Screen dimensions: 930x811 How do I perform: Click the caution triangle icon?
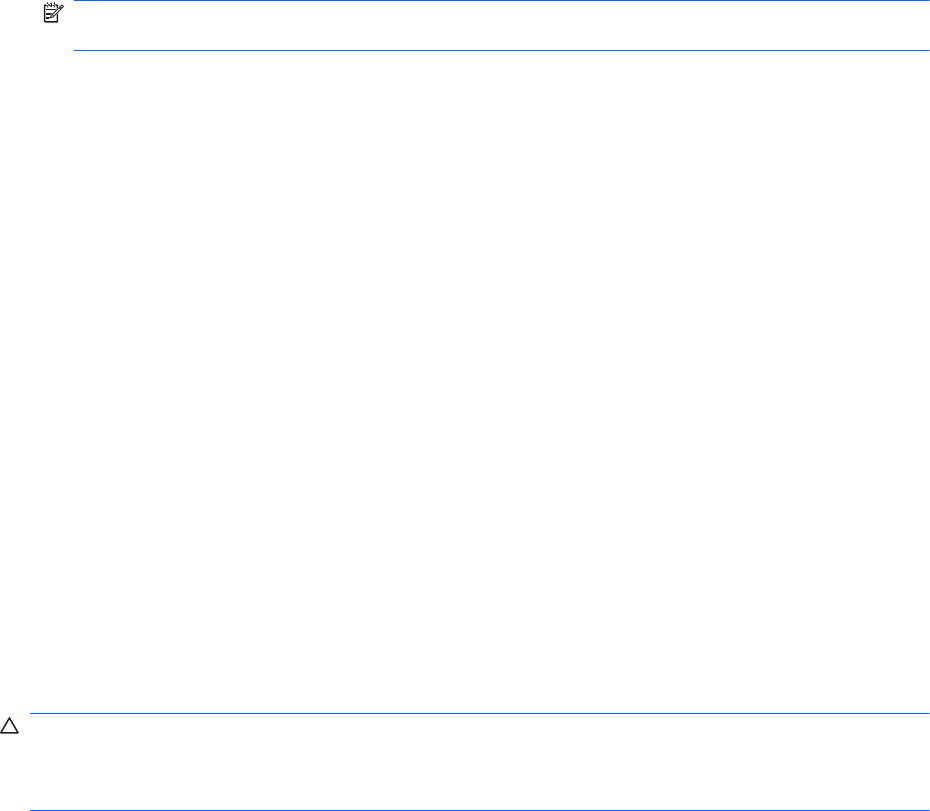9,726
